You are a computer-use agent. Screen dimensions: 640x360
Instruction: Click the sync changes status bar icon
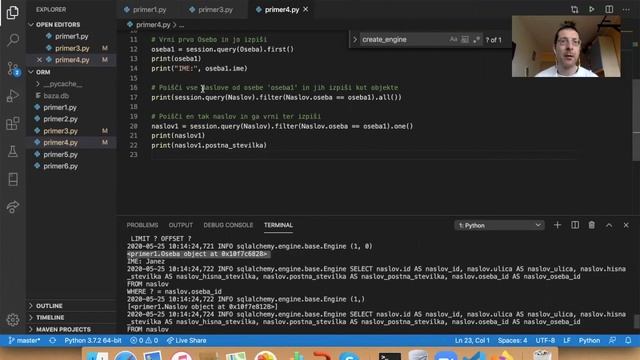pos(52,340)
